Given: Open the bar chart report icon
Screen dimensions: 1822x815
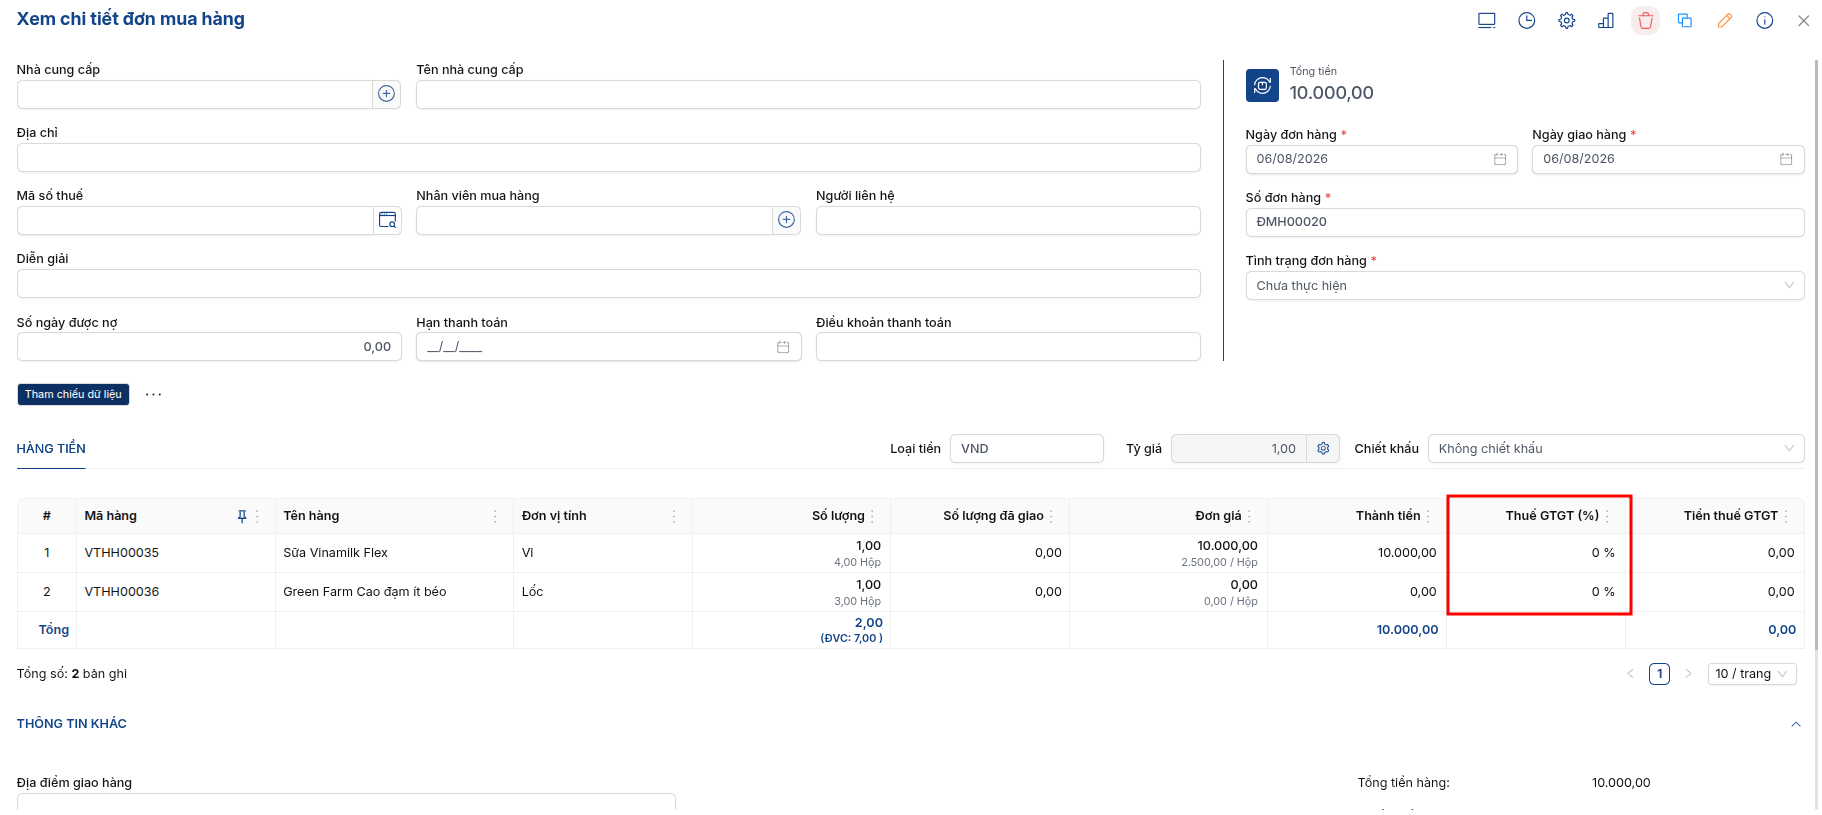Looking at the screenshot, I should tap(1606, 20).
